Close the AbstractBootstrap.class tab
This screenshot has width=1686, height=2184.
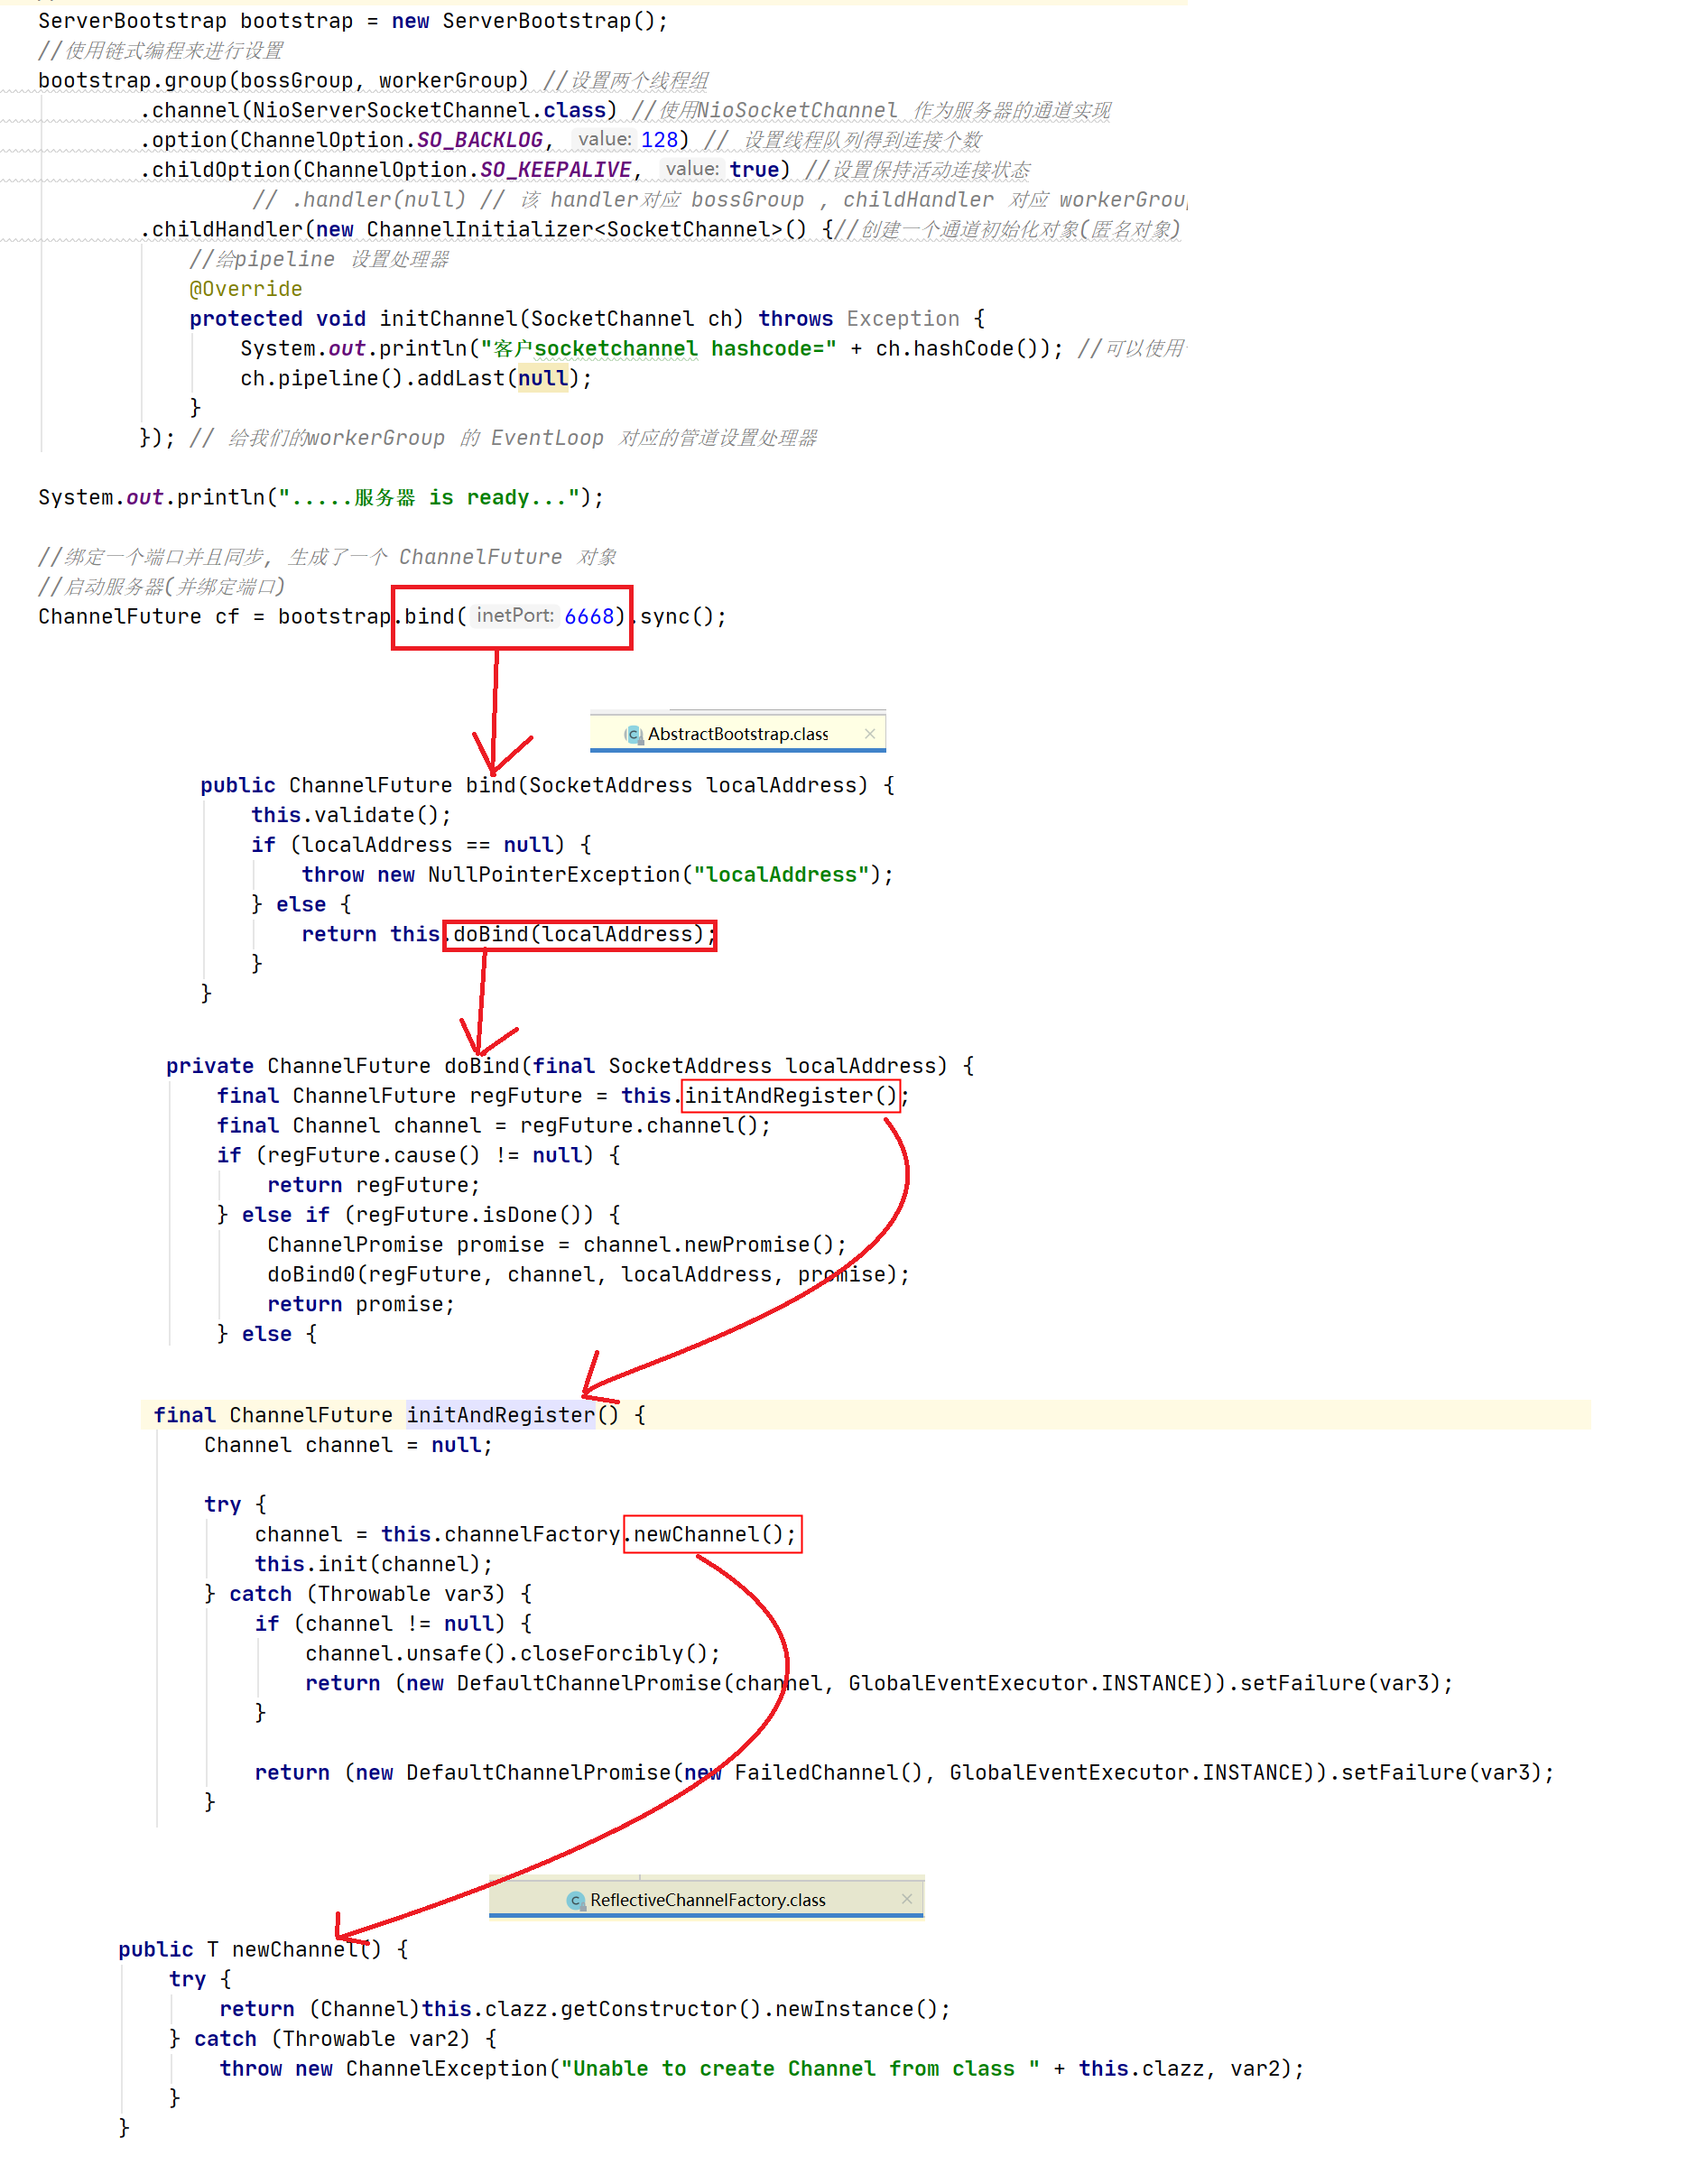pyautogui.click(x=870, y=733)
